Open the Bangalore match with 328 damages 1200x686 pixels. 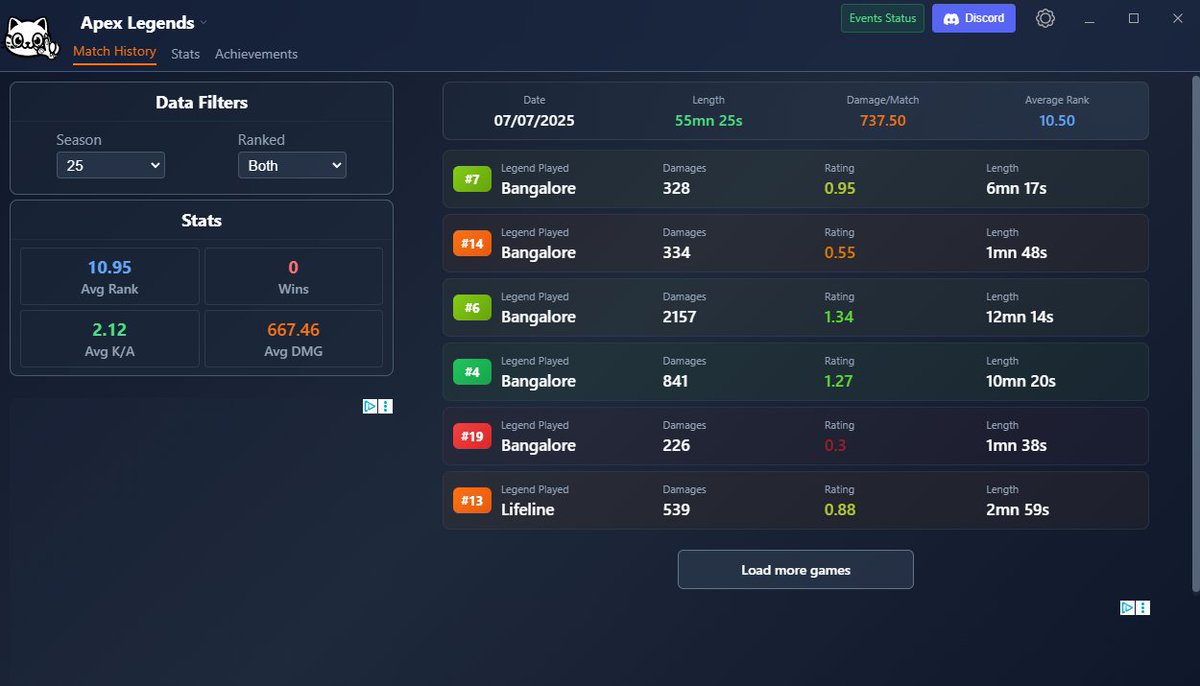click(x=796, y=179)
